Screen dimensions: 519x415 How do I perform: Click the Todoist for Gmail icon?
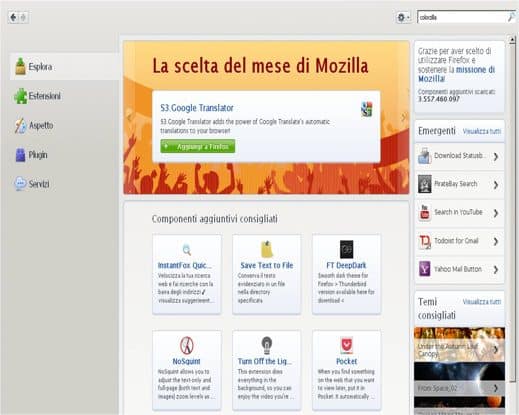coord(425,241)
